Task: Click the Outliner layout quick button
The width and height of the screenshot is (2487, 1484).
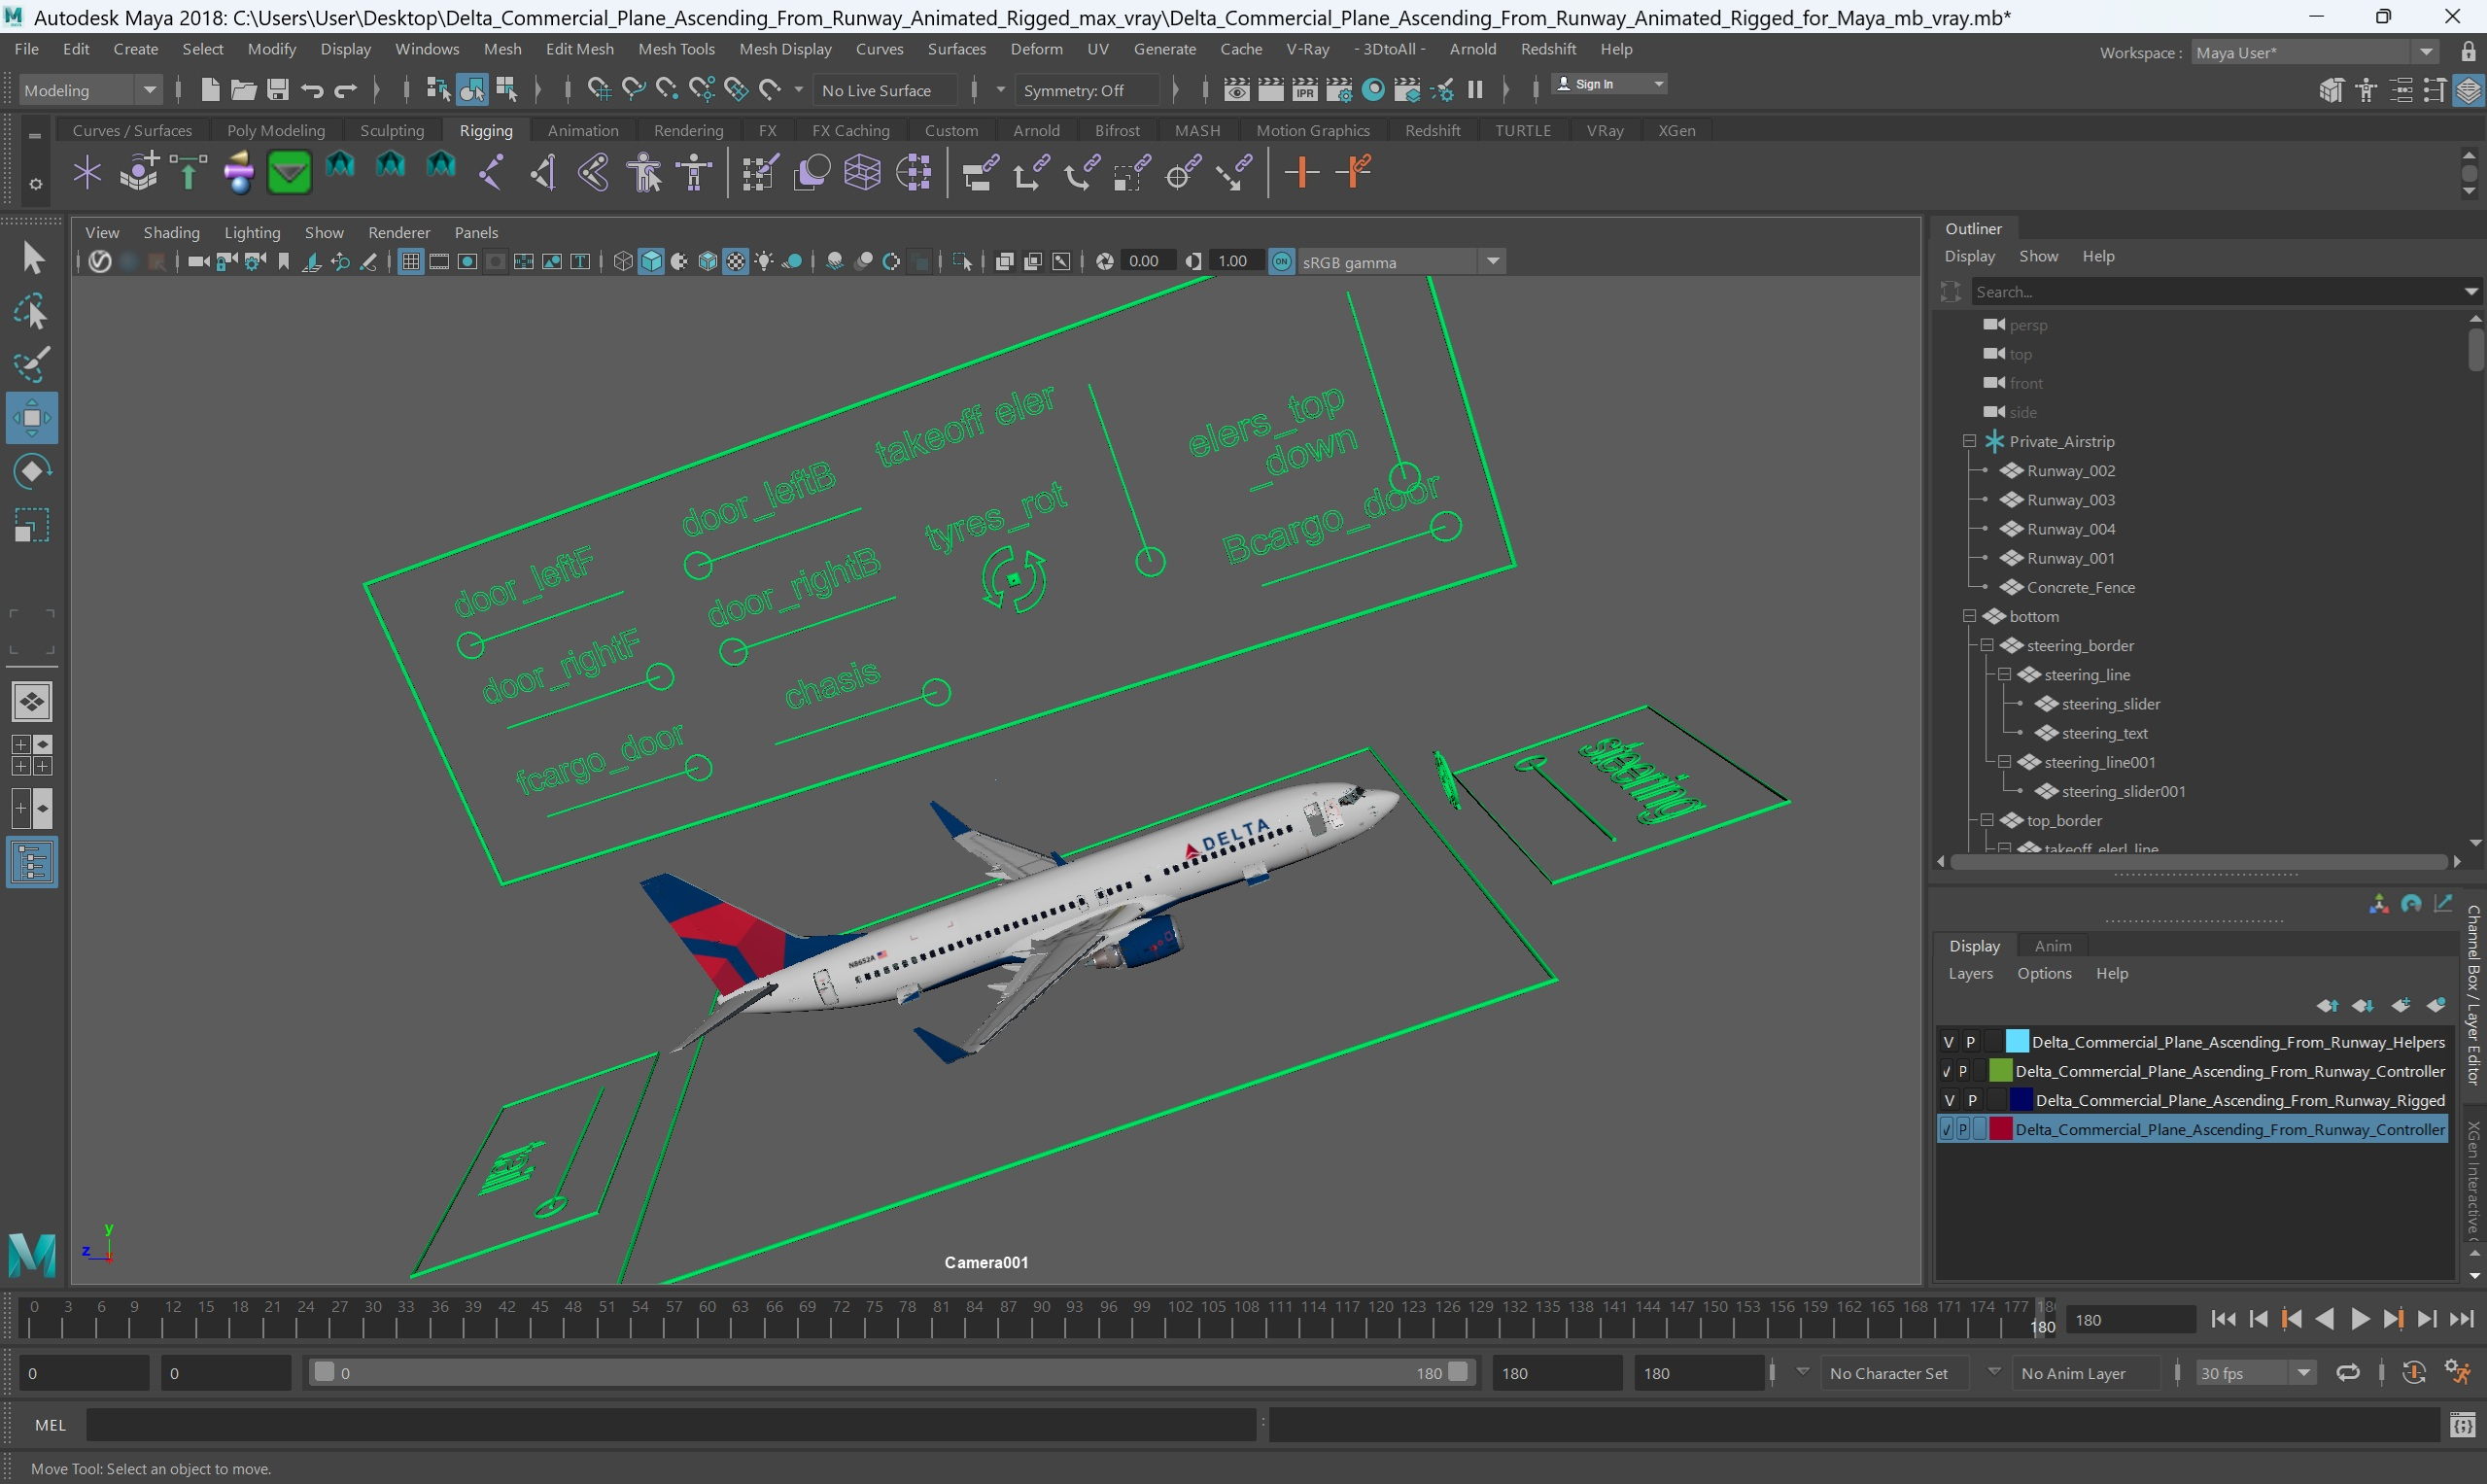Action: coord(32,863)
